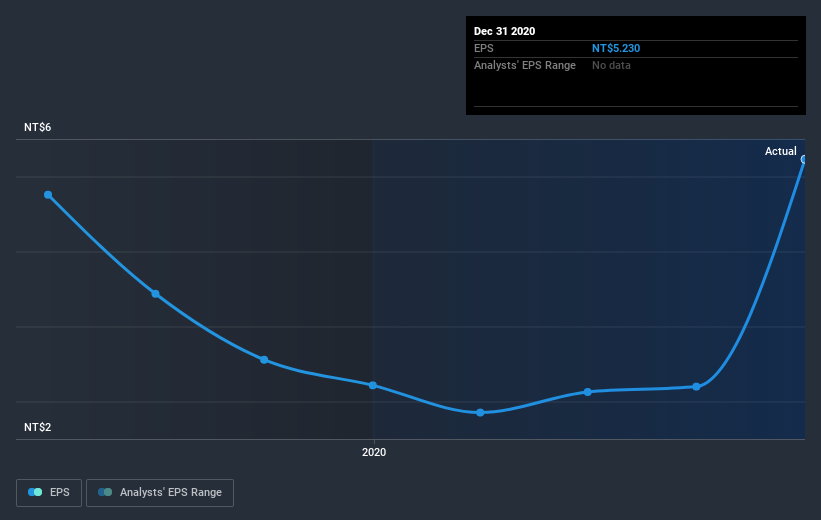The width and height of the screenshot is (821, 520).
Task: Click the Dec 31 2020 tooltip heading
Action: tap(504, 31)
